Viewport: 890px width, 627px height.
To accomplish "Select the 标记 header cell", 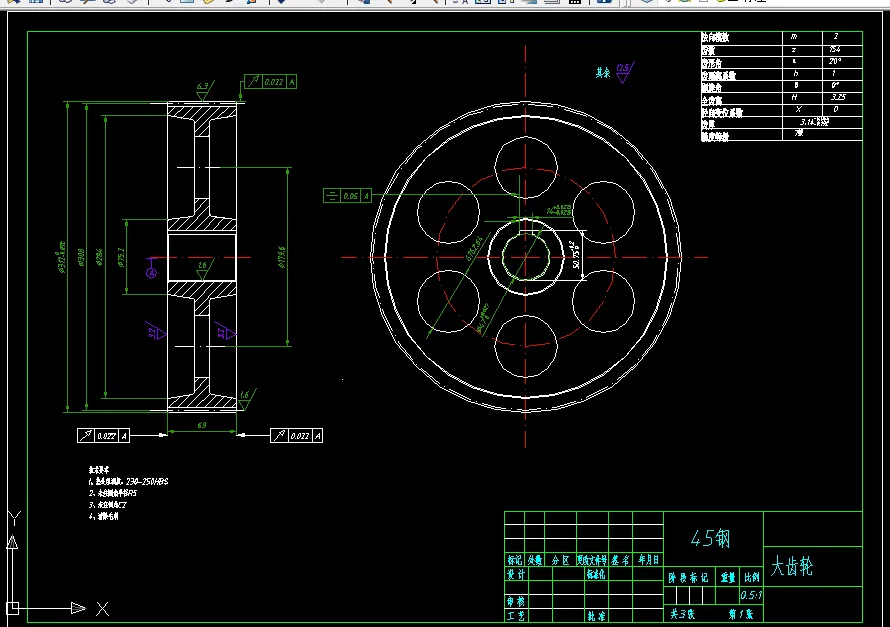I will click(515, 560).
